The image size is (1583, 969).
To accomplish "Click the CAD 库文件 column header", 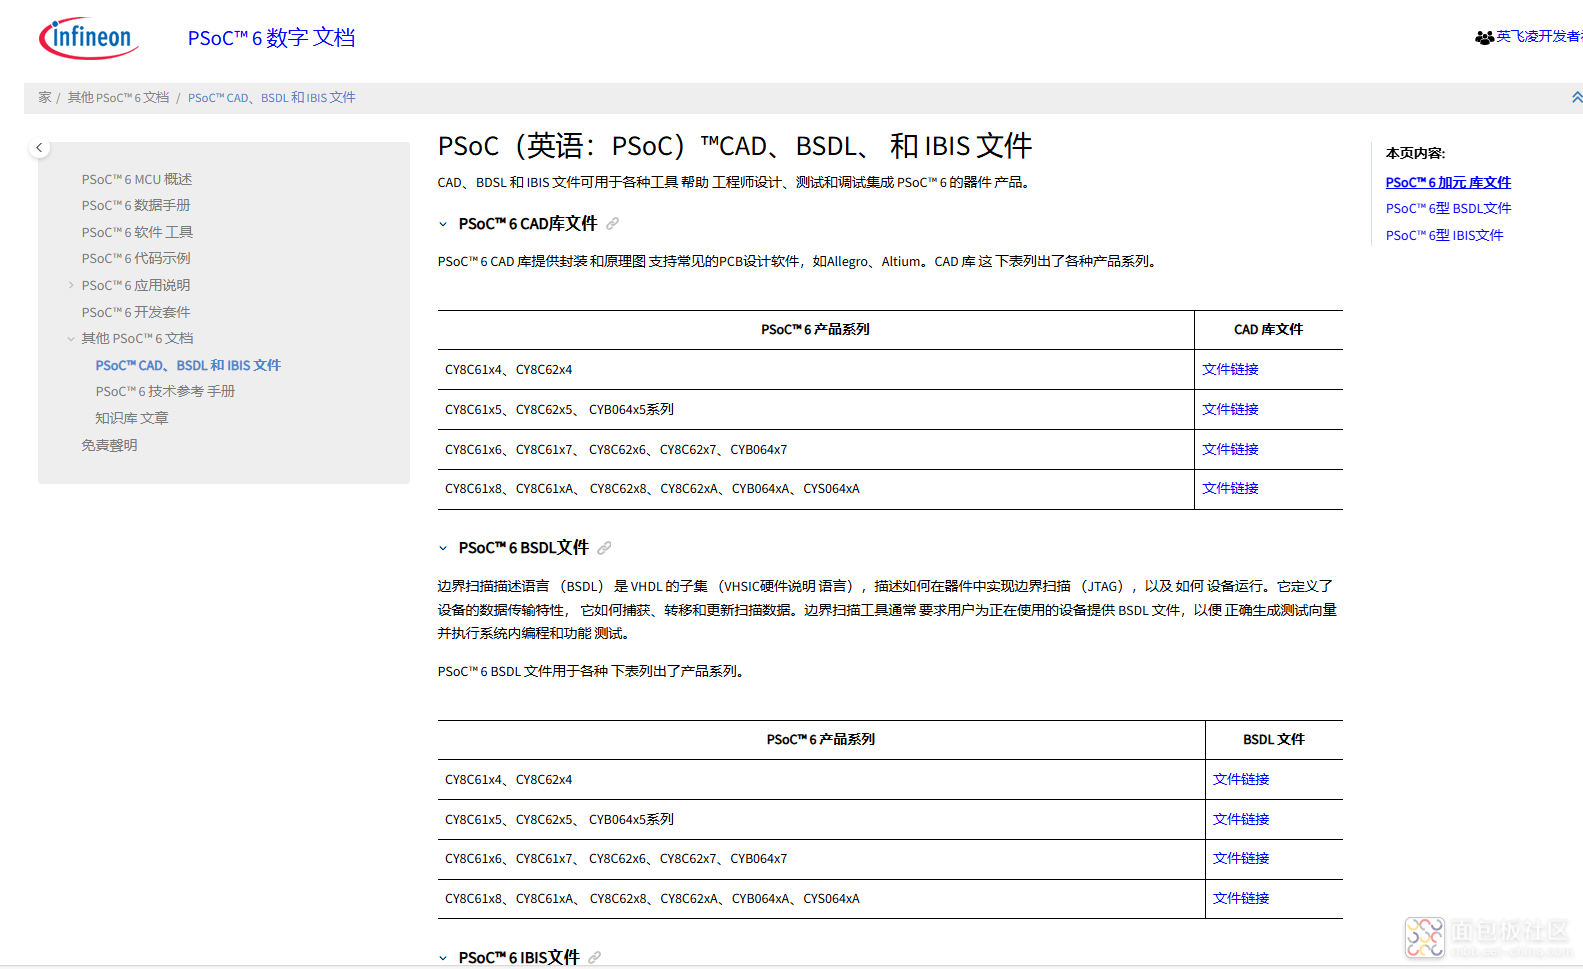I will (1268, 329).
